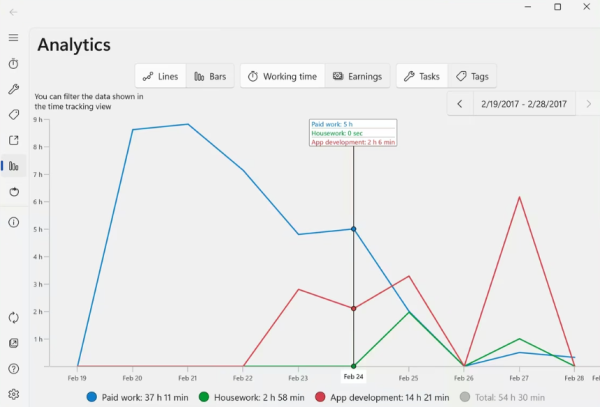Click the 'Housework: 2 h 58 min' legend text
Viewport: 600px width, 407px height.
pos(259,397)
